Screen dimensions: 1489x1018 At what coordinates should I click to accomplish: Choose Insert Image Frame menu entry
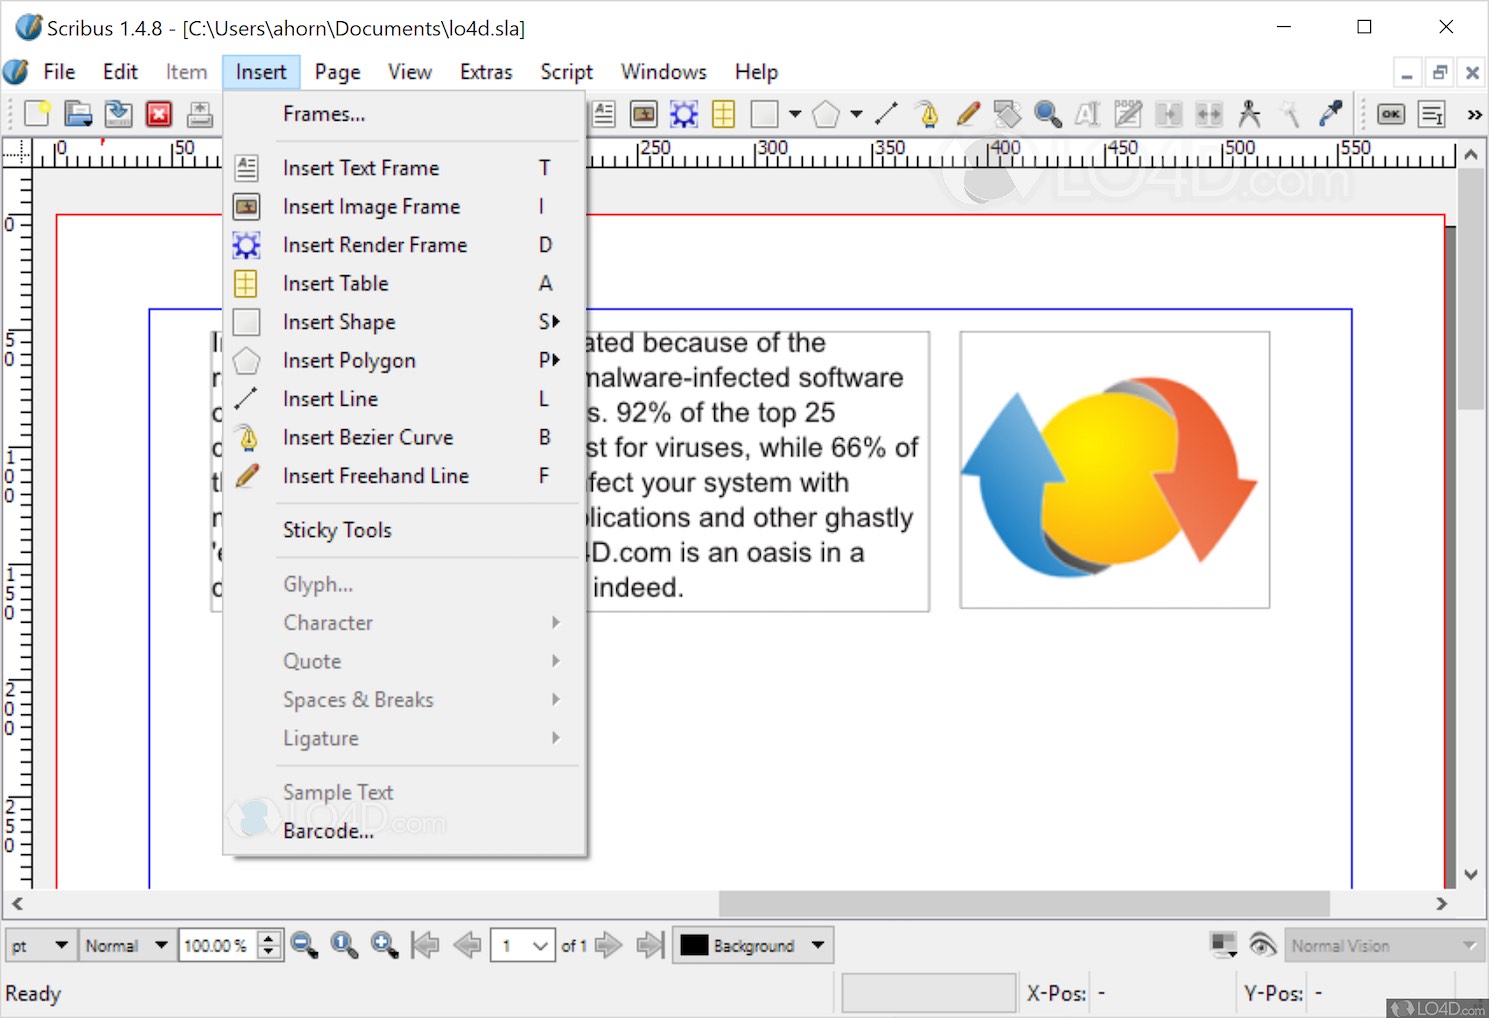click(x=404, y=206)
